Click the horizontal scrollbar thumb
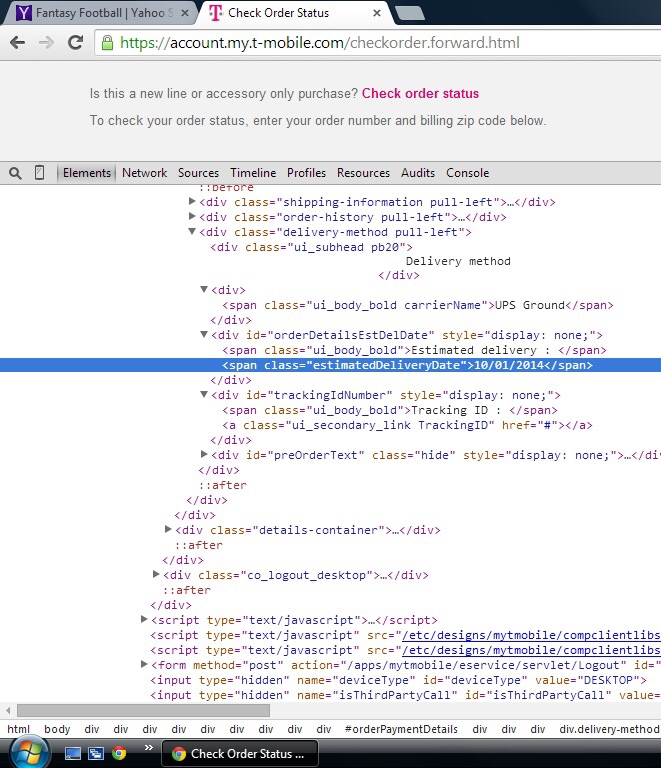661x768 pixels. point(143,710)
